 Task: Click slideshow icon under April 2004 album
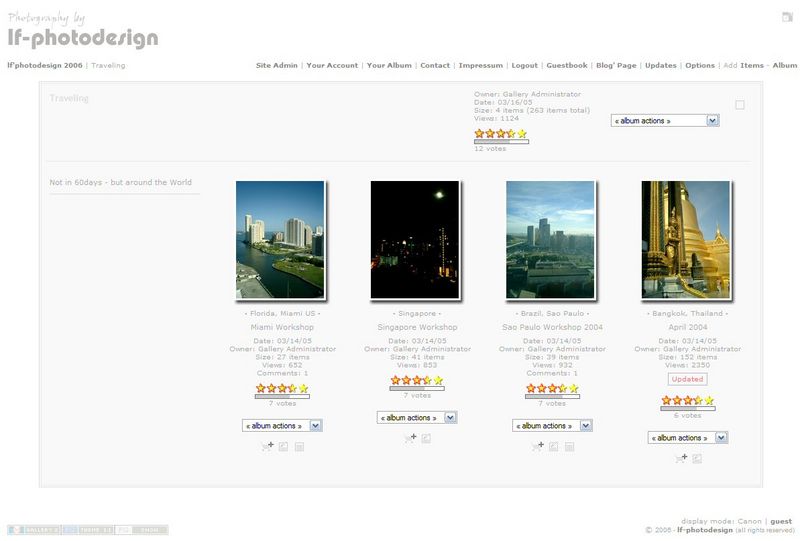pyautogui.click(x=697, y=459)
